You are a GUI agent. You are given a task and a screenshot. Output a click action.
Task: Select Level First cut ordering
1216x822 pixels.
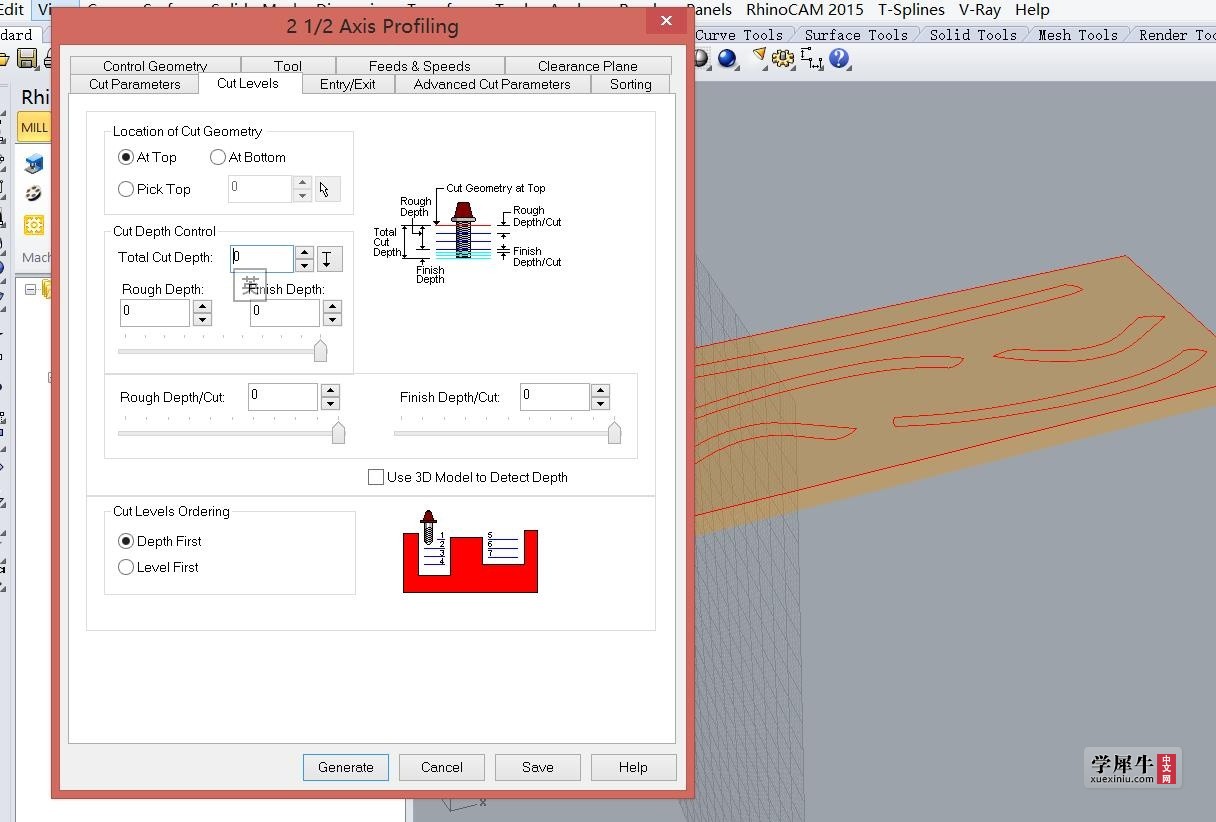click(126, 567)
